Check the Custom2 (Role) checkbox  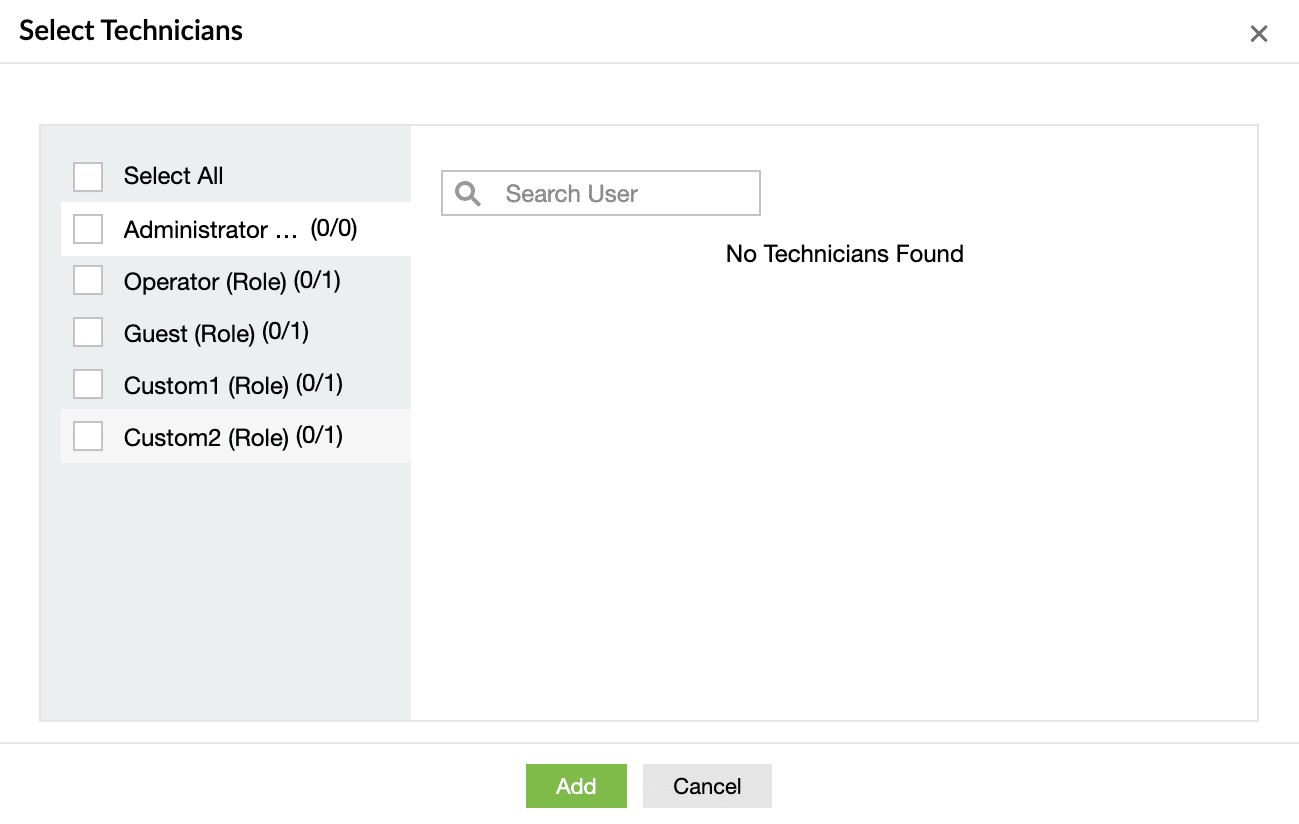coord(87,435)
